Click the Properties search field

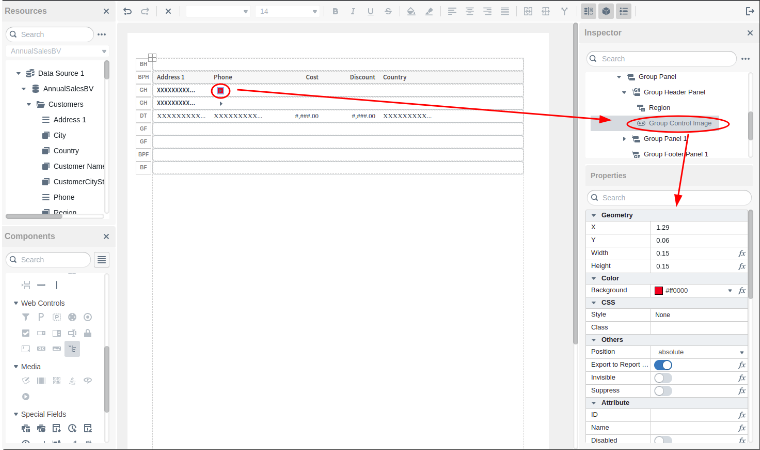pos(670,198)
